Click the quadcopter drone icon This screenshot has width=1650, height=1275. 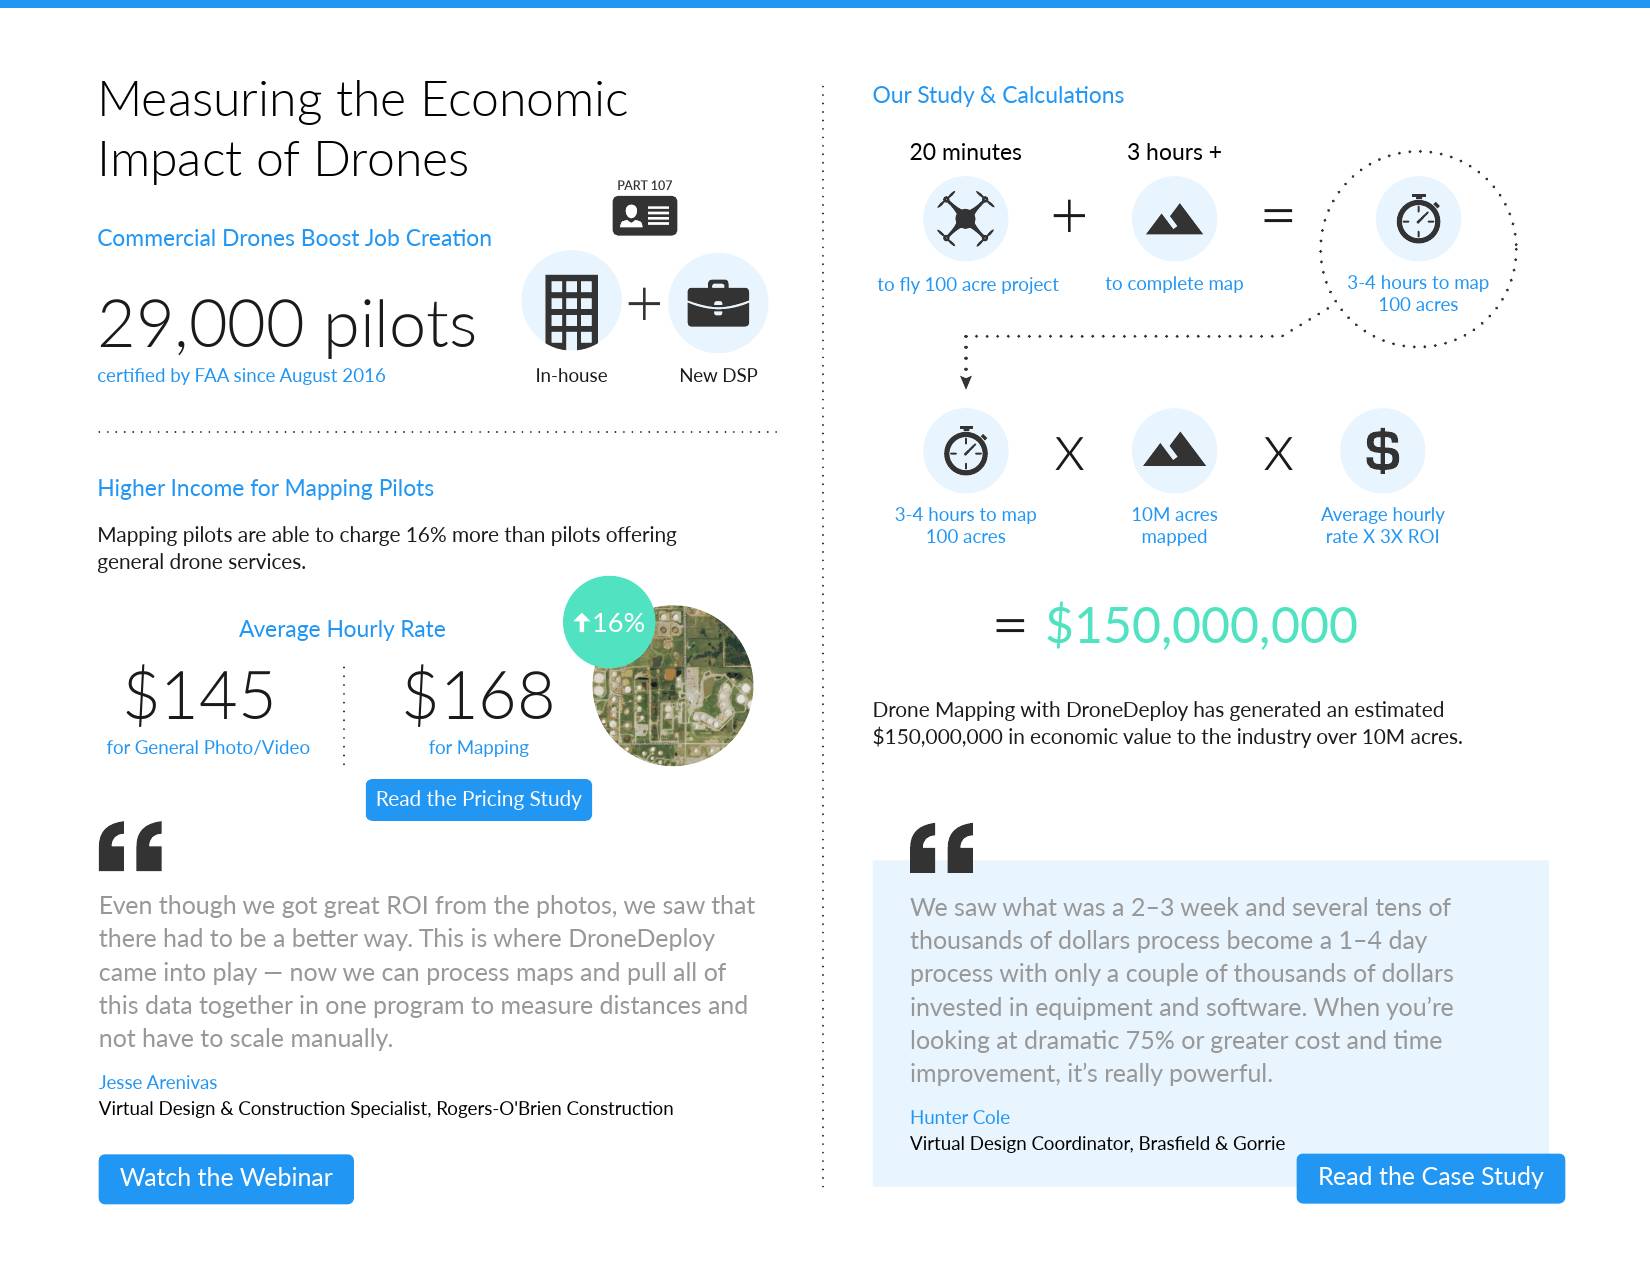(x=965, y=219)
